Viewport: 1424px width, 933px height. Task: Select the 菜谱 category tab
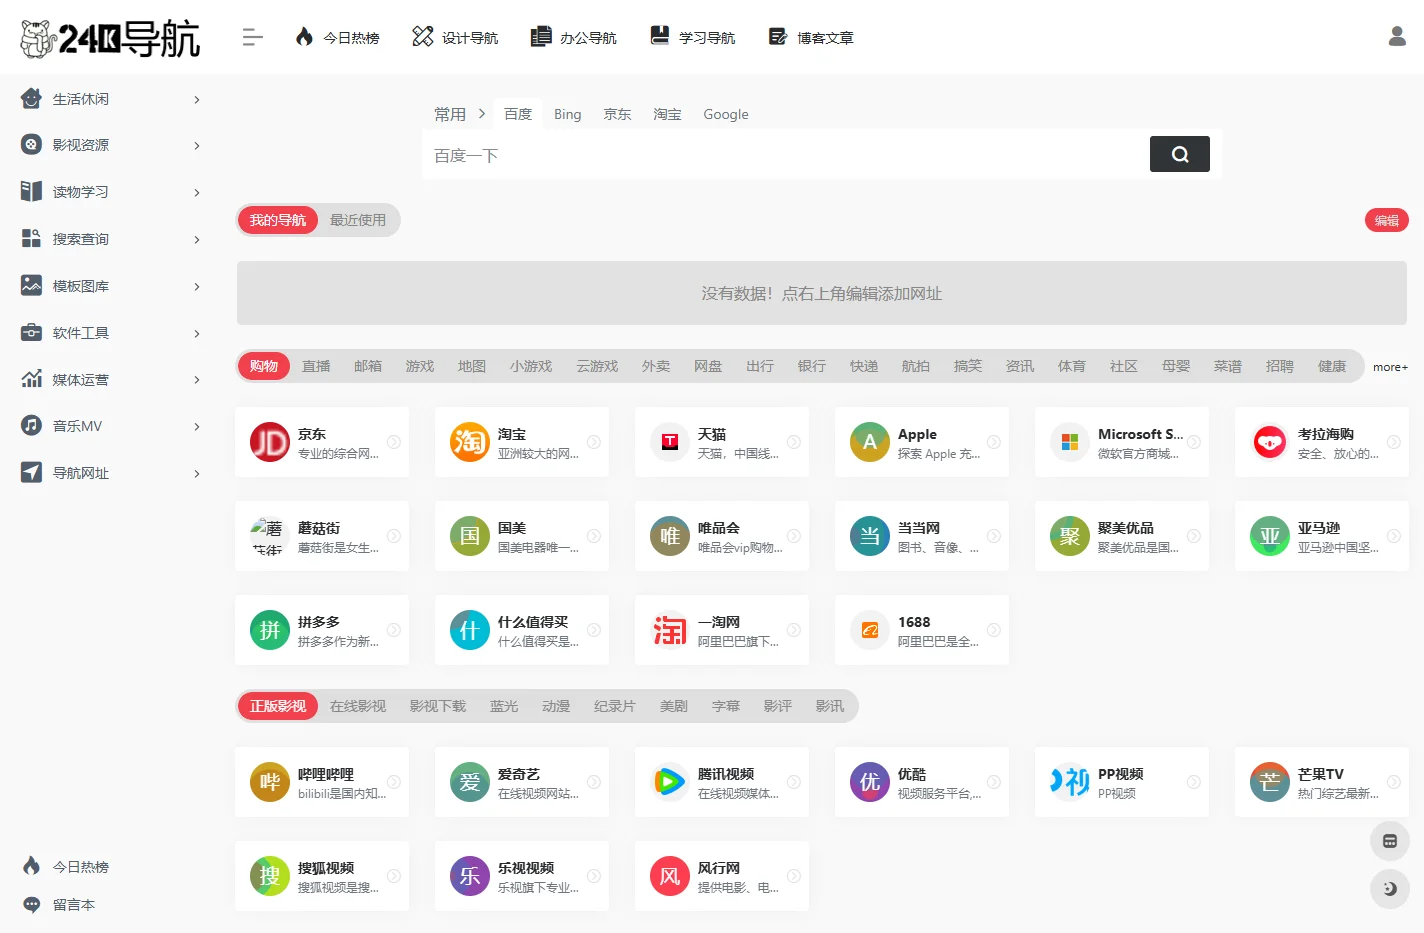pyautogui.click(x=1228, y=366)
